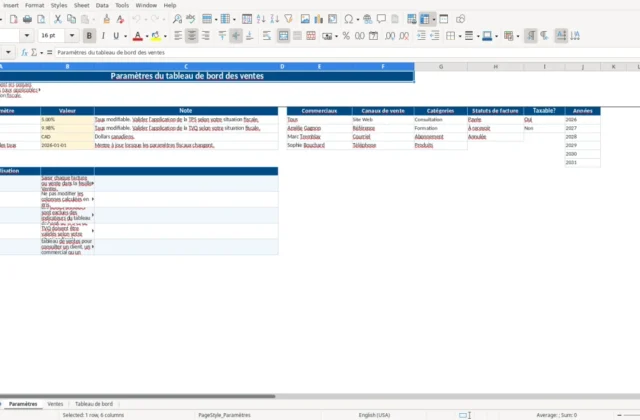Open the font color dropdown arrow
The height and width of the screenshot is (420, 640).
[x=147, y=36]
